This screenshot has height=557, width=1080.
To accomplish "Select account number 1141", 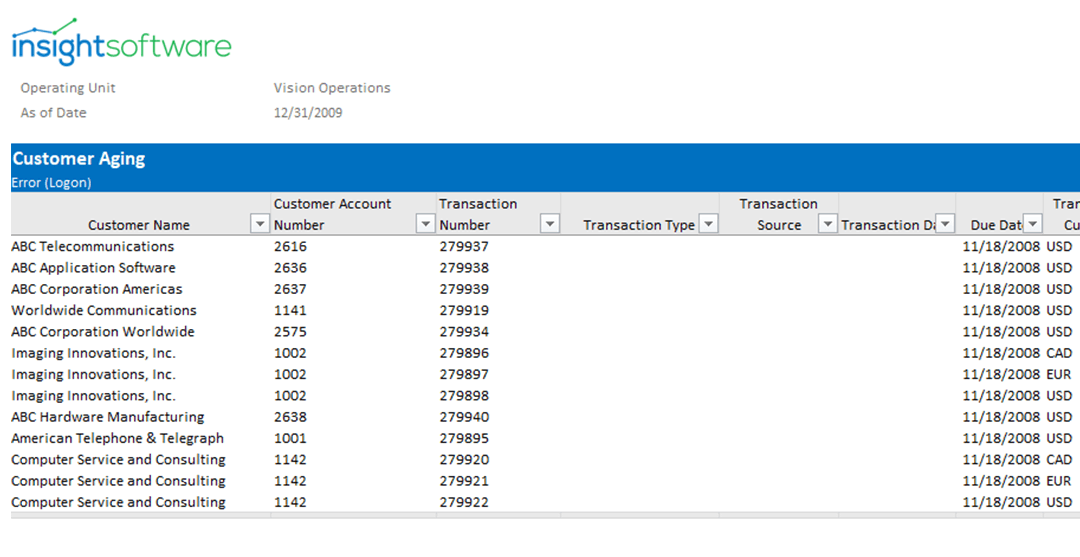I will coord(290,311).
